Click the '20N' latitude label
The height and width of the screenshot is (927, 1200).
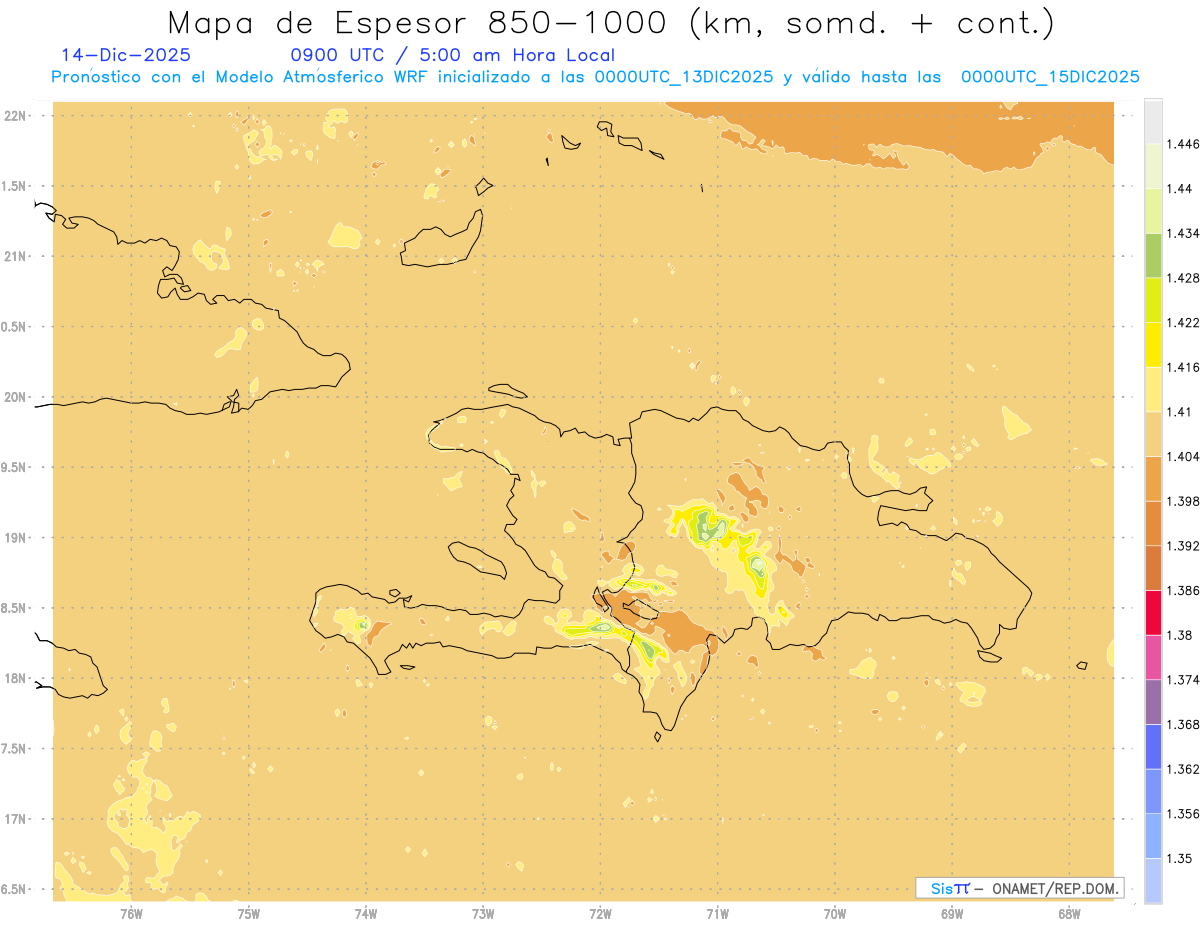click(16, 397)
